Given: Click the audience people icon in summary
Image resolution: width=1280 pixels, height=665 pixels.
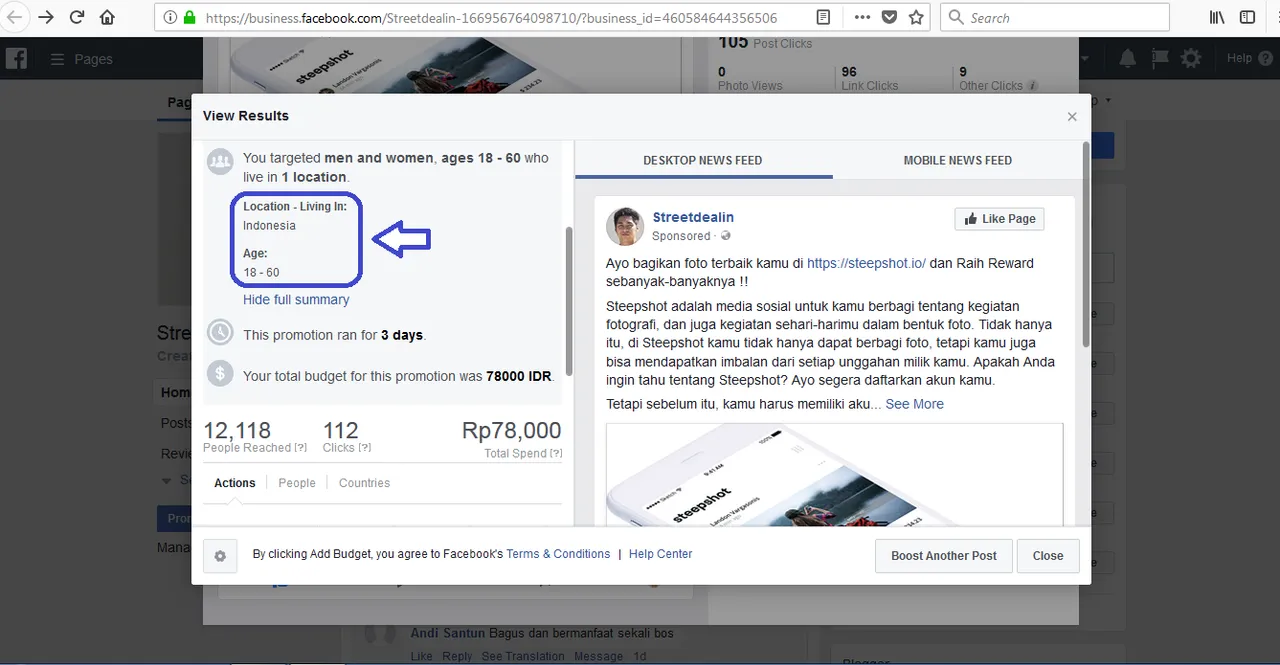Looking at the screenshot, I should (220, 160).
